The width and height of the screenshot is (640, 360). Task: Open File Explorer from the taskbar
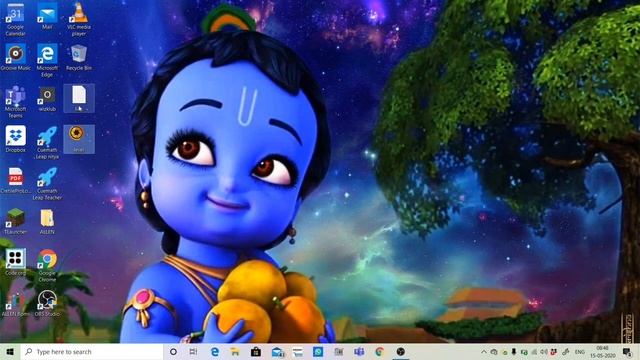point(235,352)
